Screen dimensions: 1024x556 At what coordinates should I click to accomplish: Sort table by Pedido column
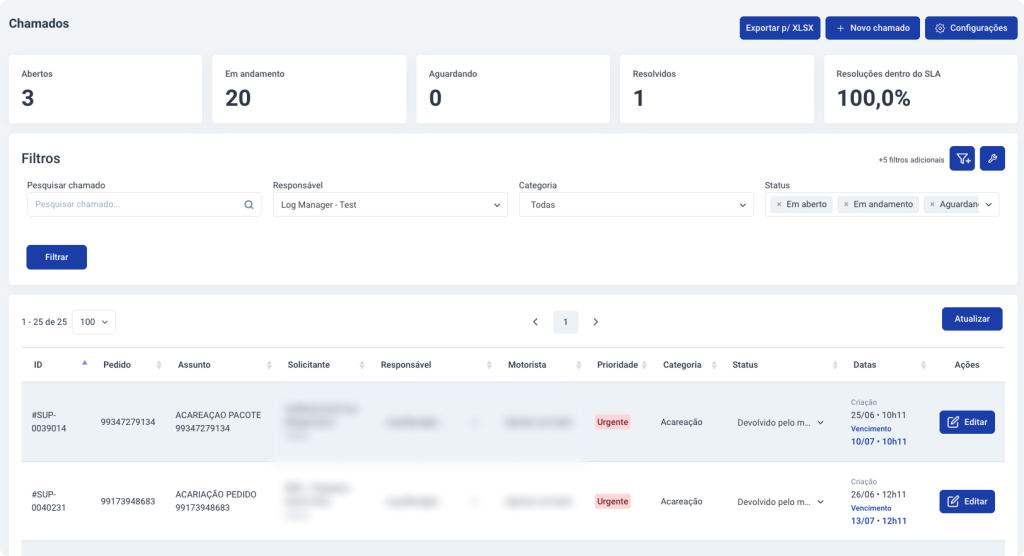pos(159,365)
